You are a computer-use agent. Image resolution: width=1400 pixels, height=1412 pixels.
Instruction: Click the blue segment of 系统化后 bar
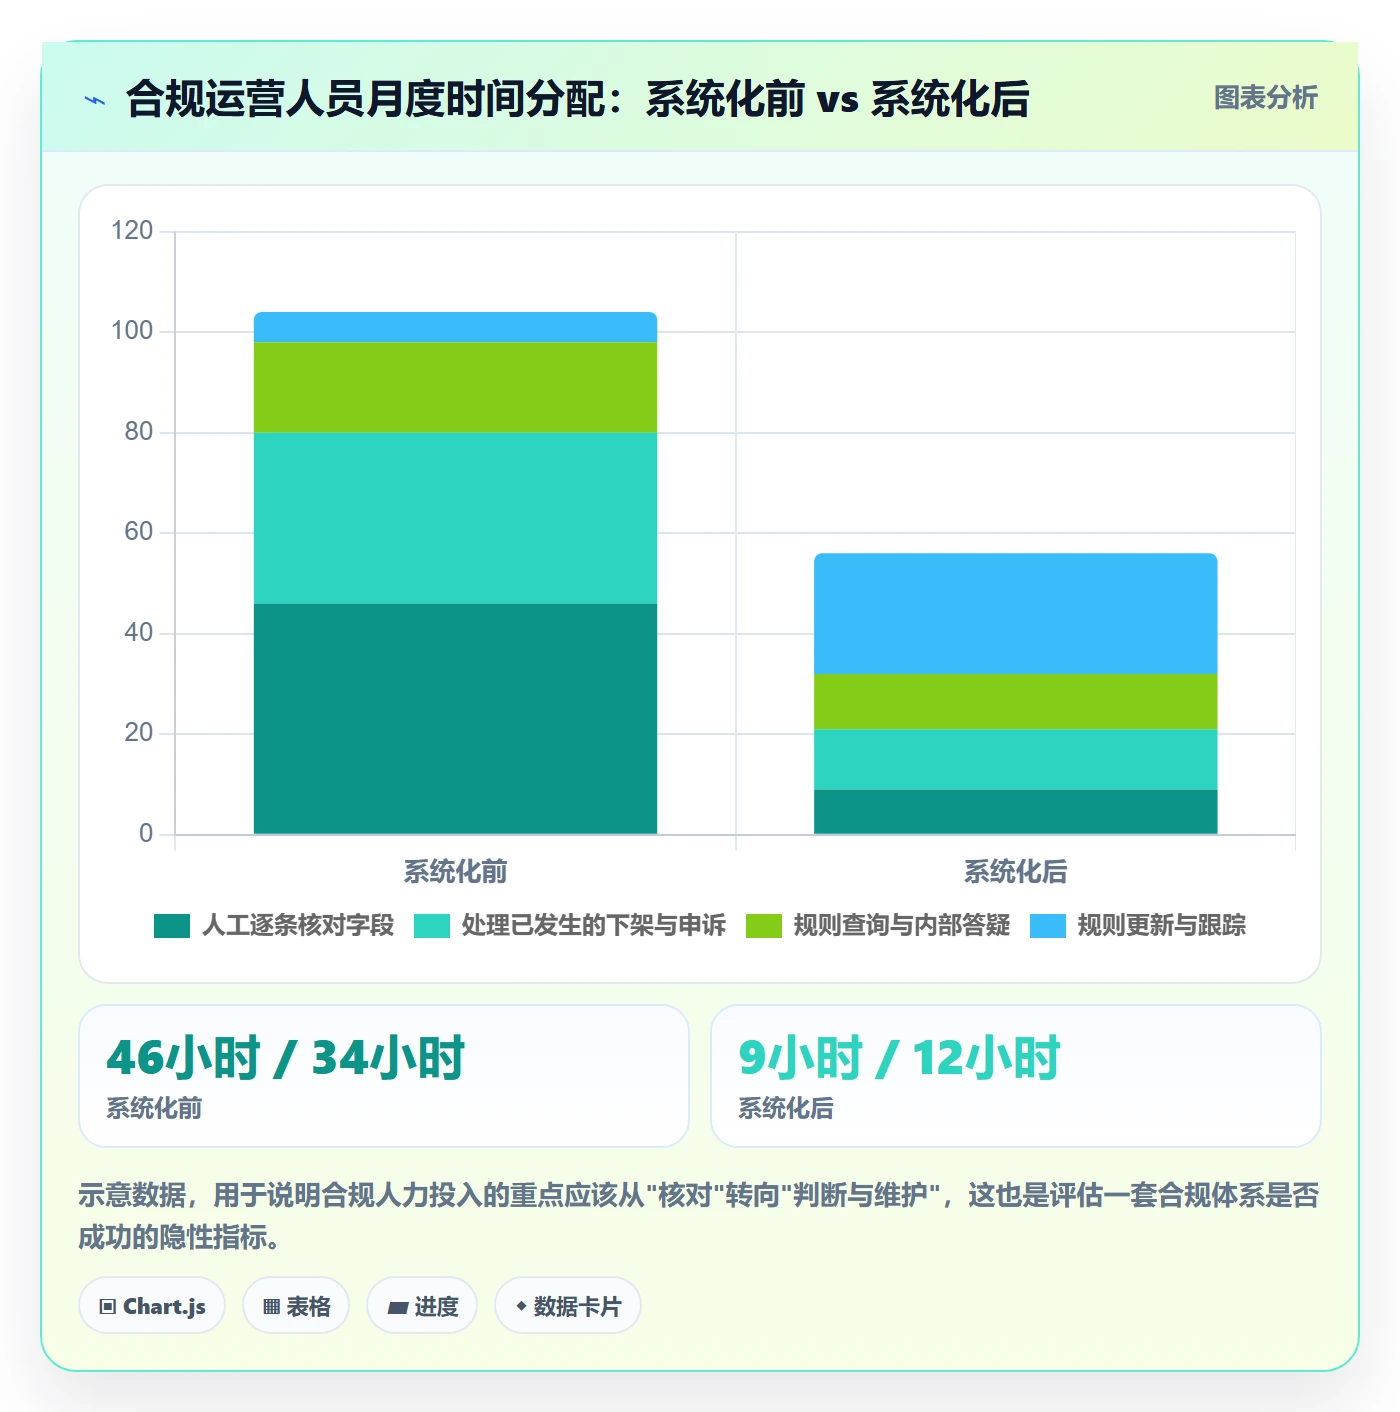point(1015,614)
